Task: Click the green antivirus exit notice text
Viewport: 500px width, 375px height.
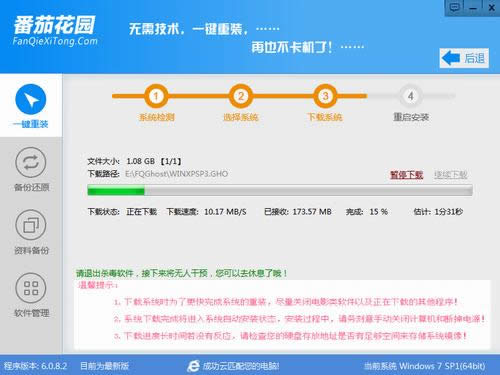Action: (182, 273)
